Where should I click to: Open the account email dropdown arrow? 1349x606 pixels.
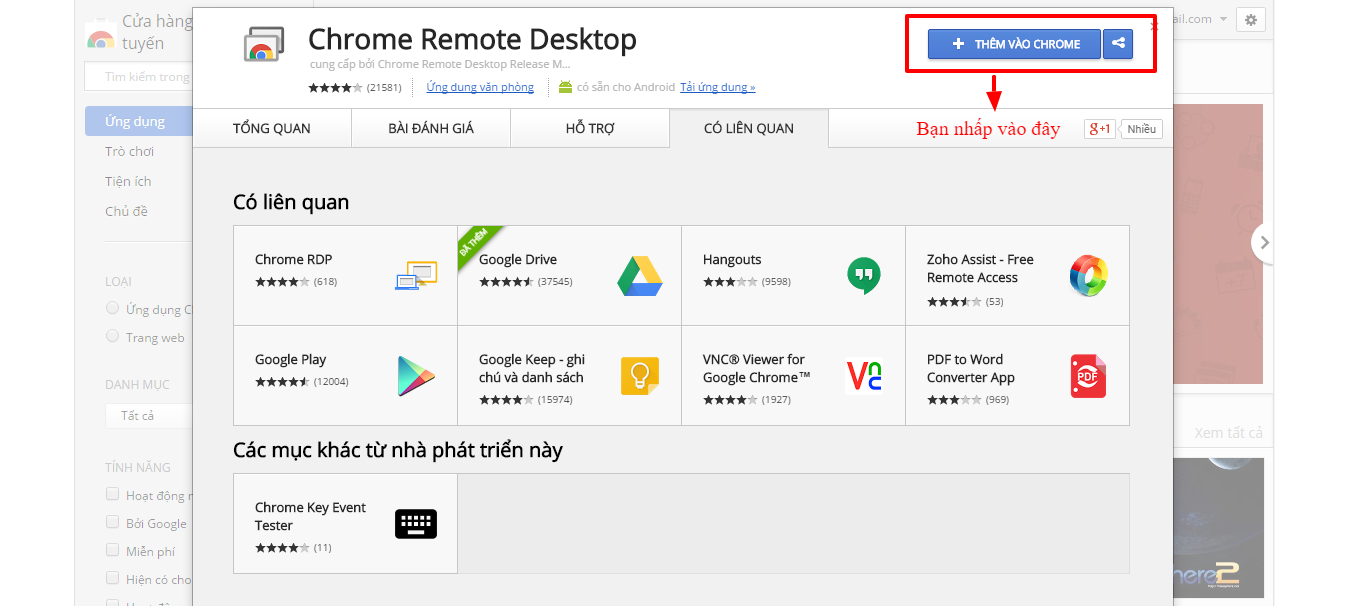tap(1223, 20)
